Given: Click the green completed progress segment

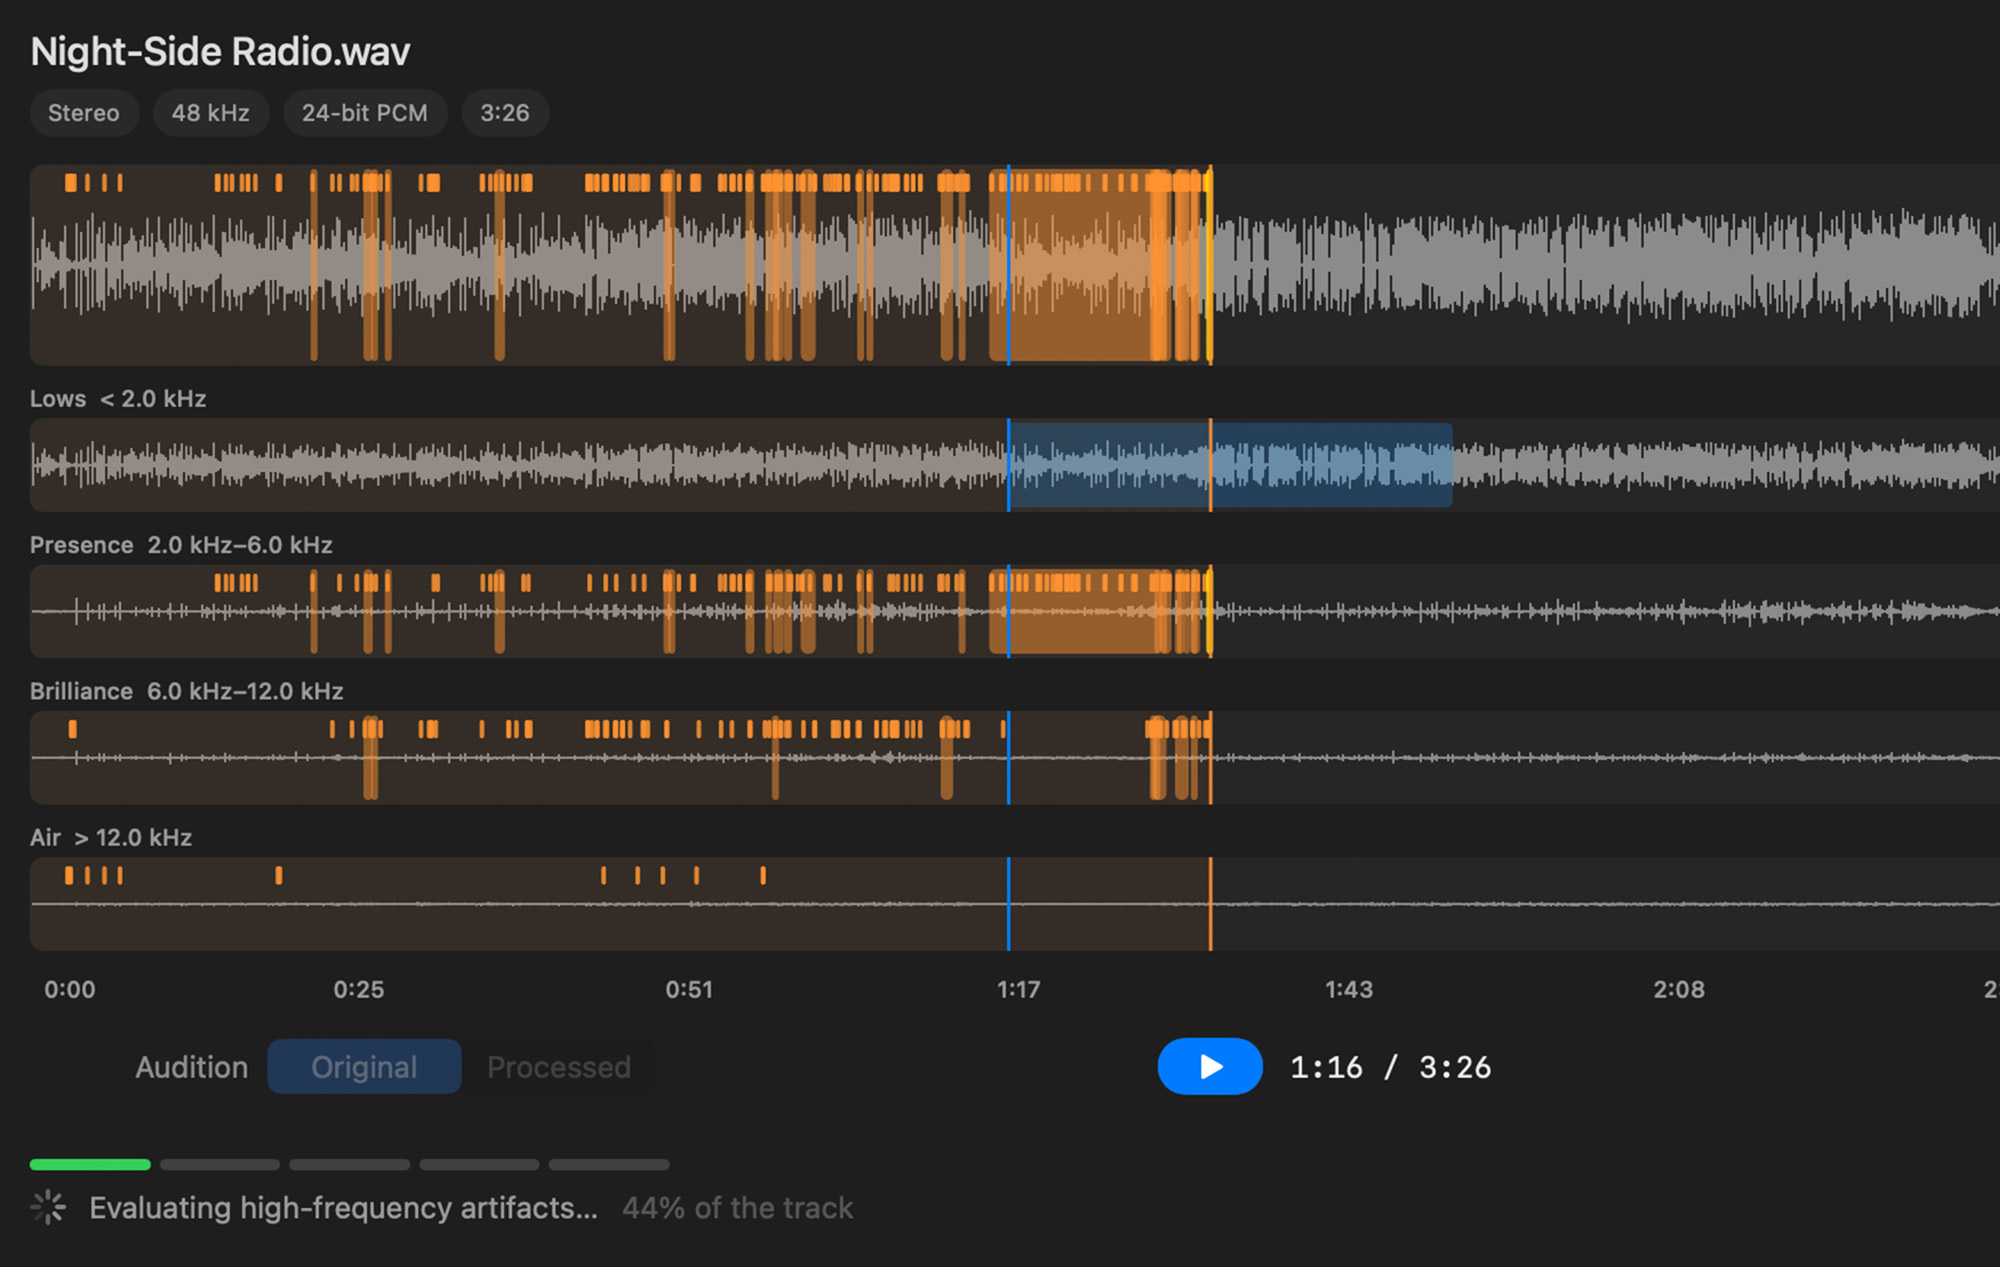Looking at the screenshot, I should [90, 1164].
